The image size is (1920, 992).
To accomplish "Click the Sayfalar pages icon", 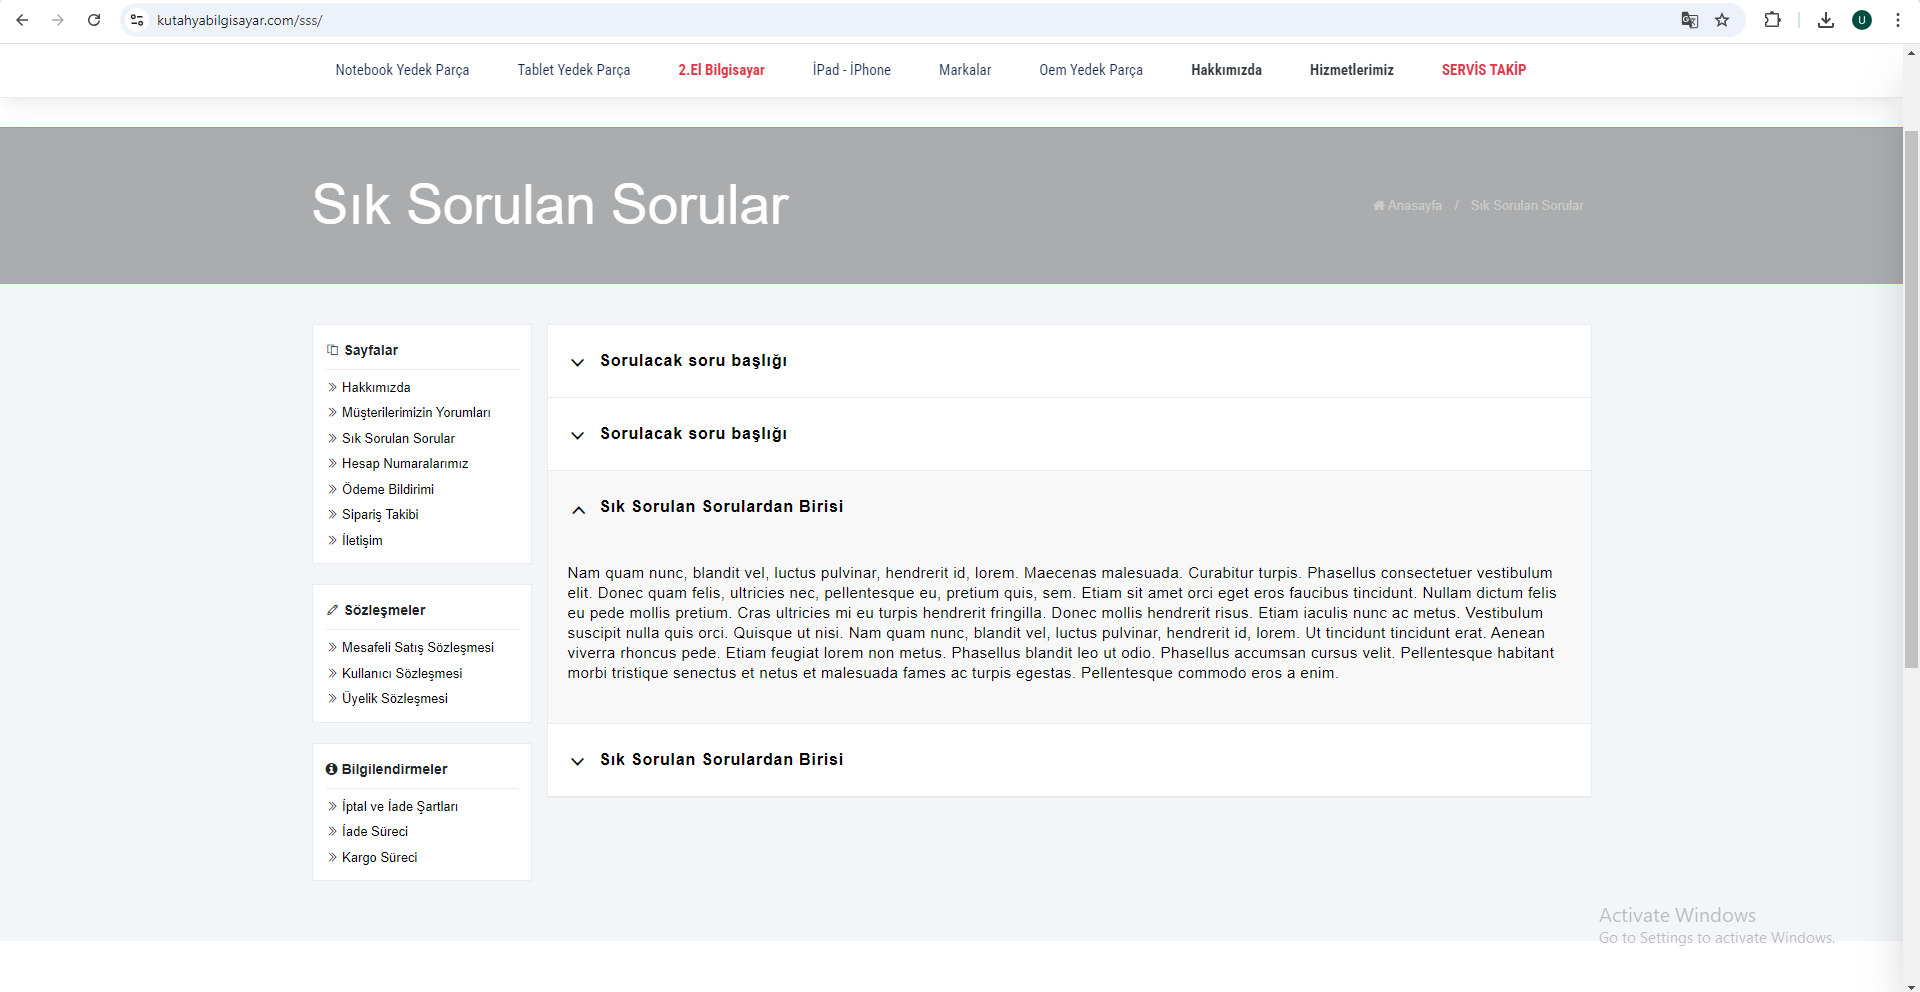I will [332, 350].
